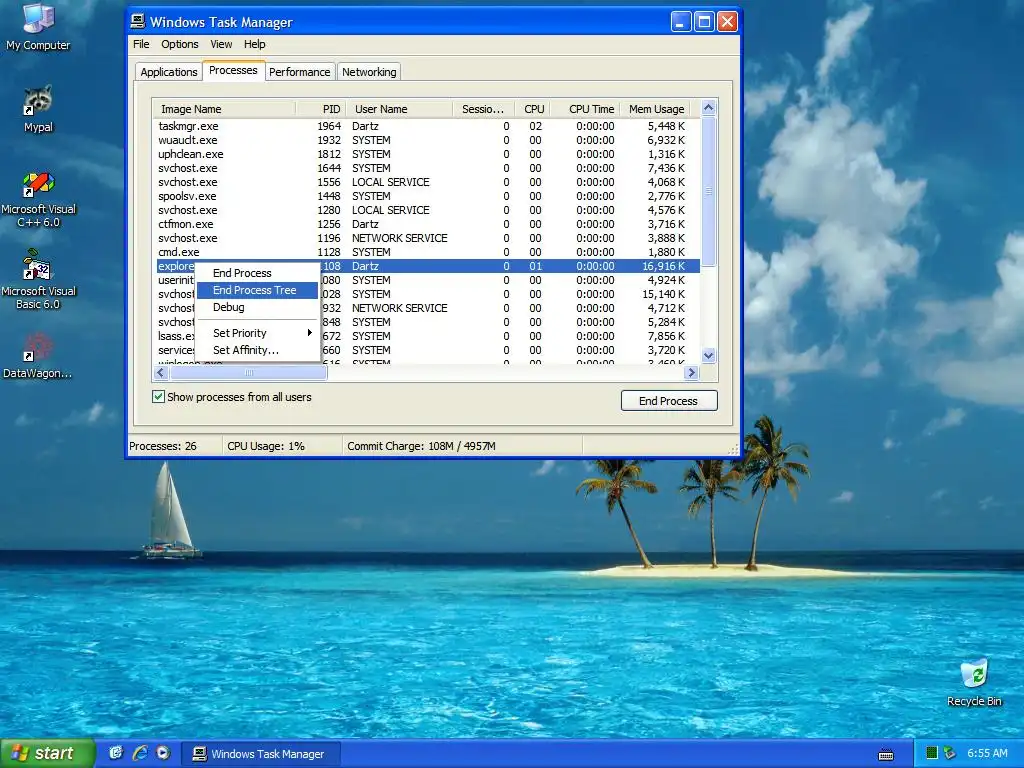The height and width of the screenshot is (768, 1024).
Task: Click the process list scroll down arrow
Action: click(709, 356)
